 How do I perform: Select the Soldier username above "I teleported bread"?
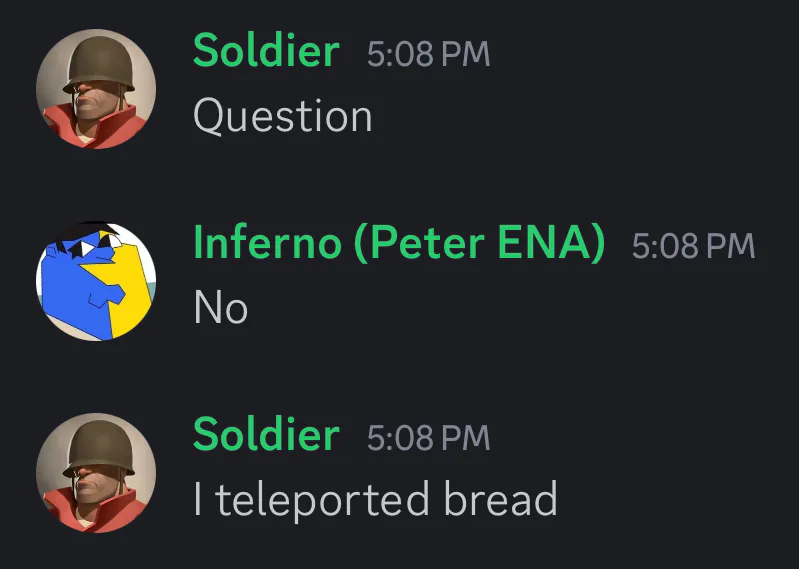click(266, 436)
